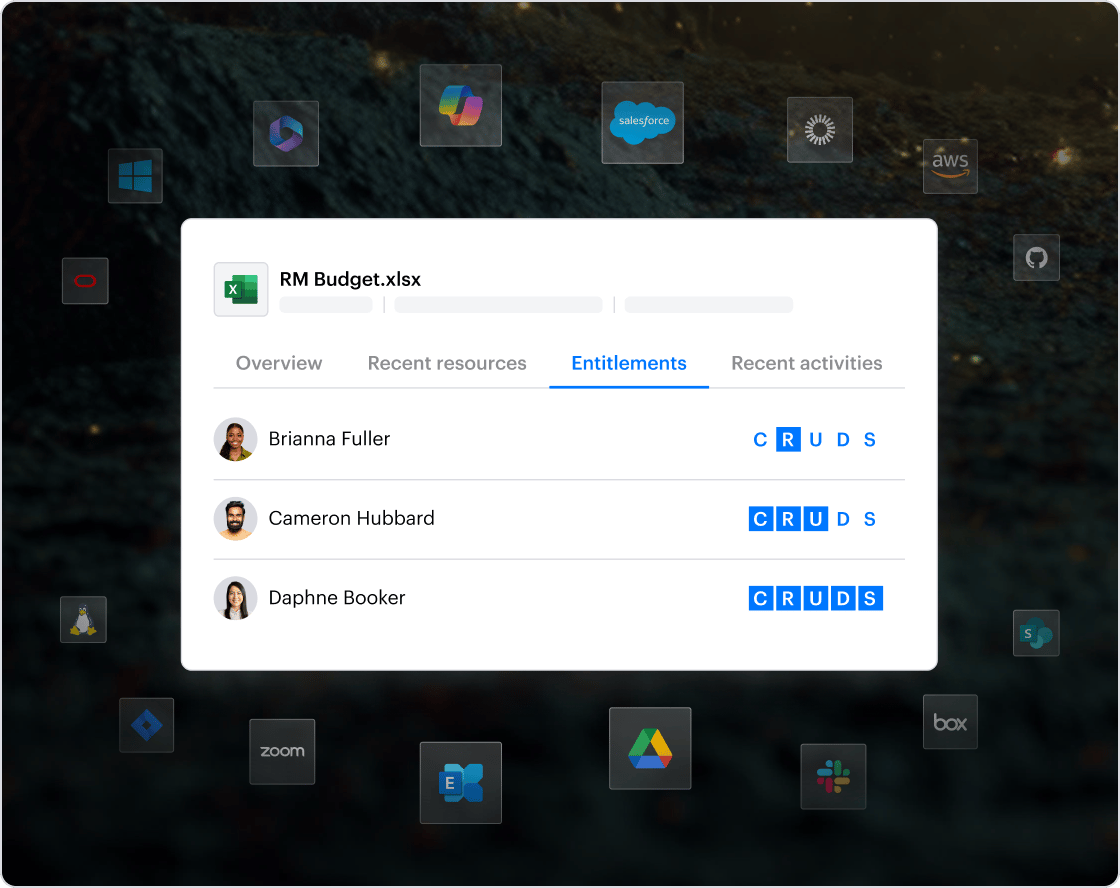Select the GitHub icon
This screenshot has width=1120, height=888.
click(x=1036, y=258)
